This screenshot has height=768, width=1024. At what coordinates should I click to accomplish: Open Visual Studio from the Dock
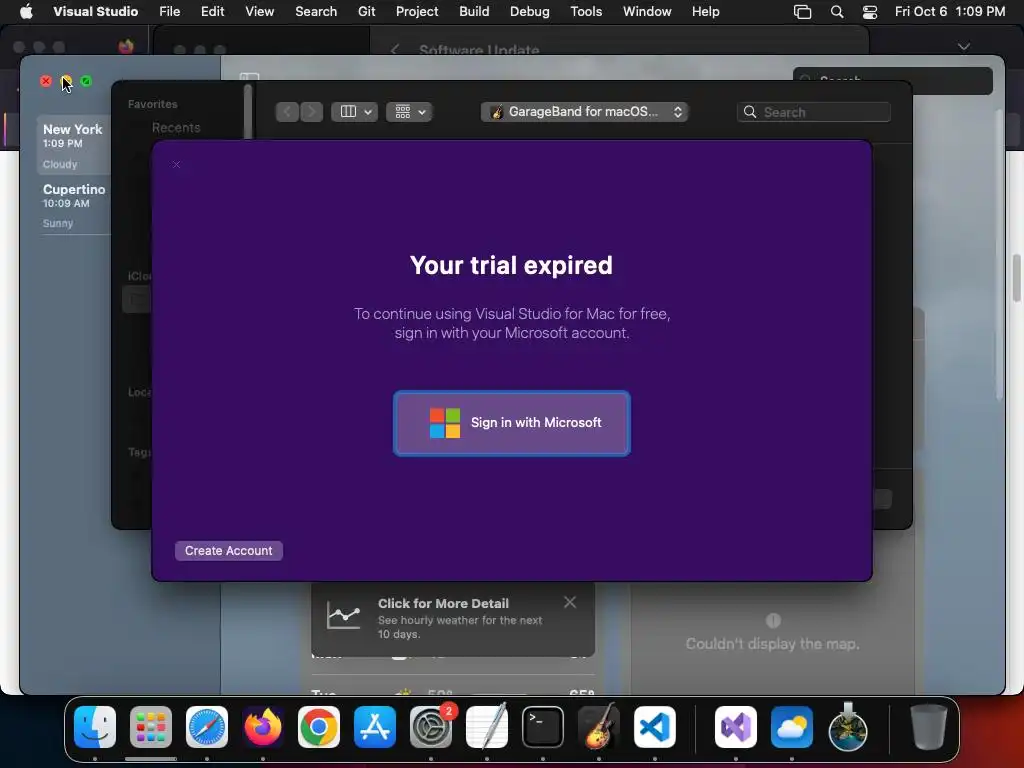coord(736,727)
